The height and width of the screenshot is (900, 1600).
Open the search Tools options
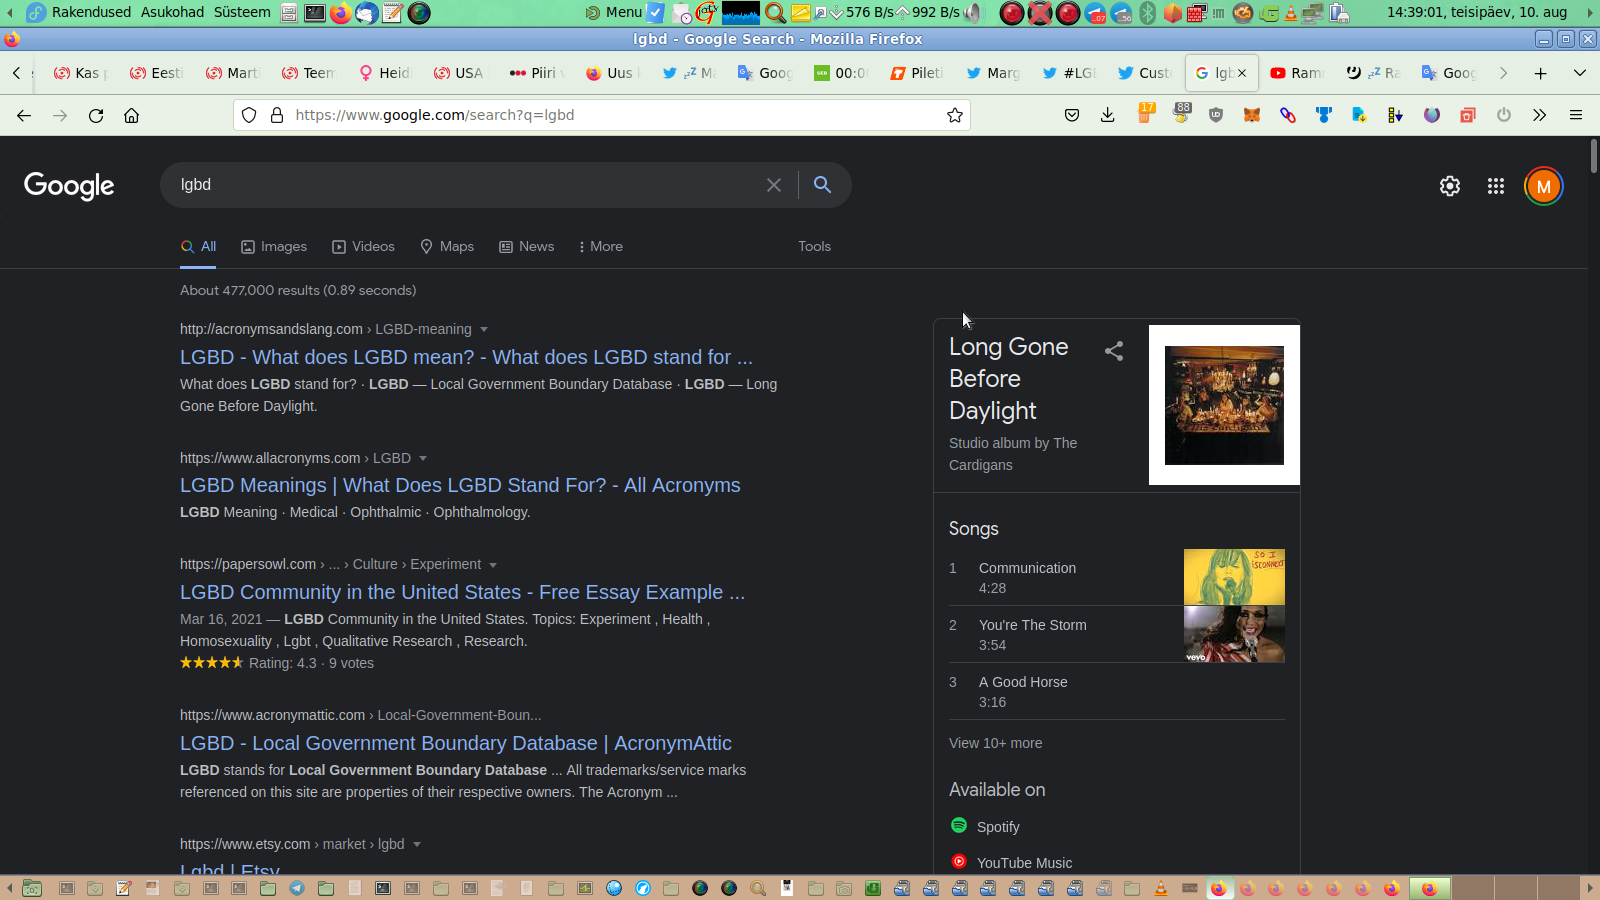click(x=814, y=246)
